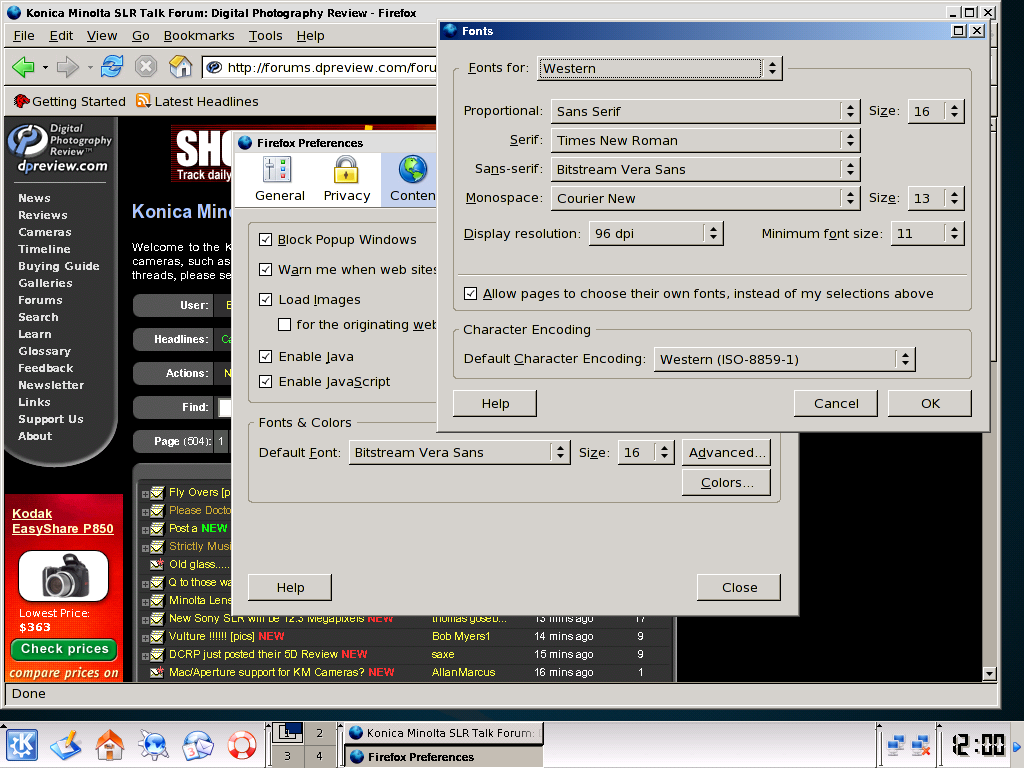Image resolution: width=1024 pixels, height=768 pixels.
Task: Select the Content preferences globe icon
Action: [x=411, y=180]
